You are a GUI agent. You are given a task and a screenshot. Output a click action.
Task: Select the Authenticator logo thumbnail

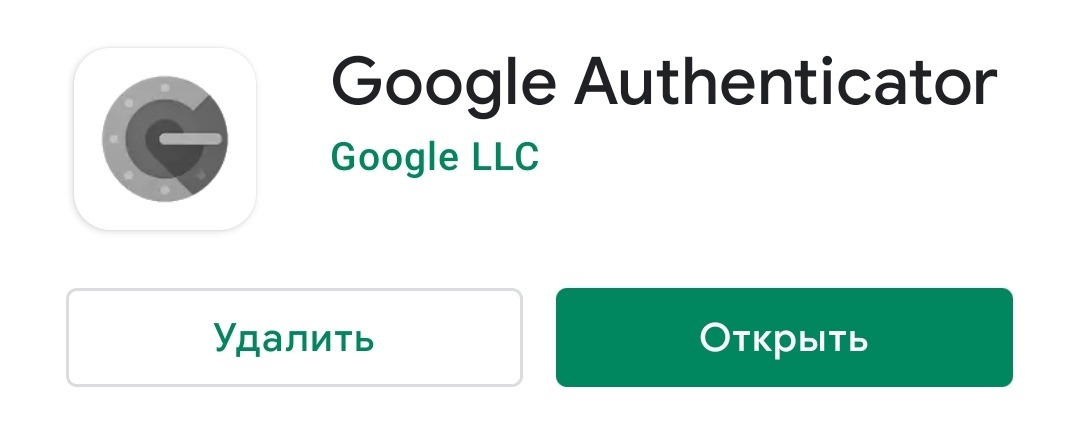click(x=165, y=138)
